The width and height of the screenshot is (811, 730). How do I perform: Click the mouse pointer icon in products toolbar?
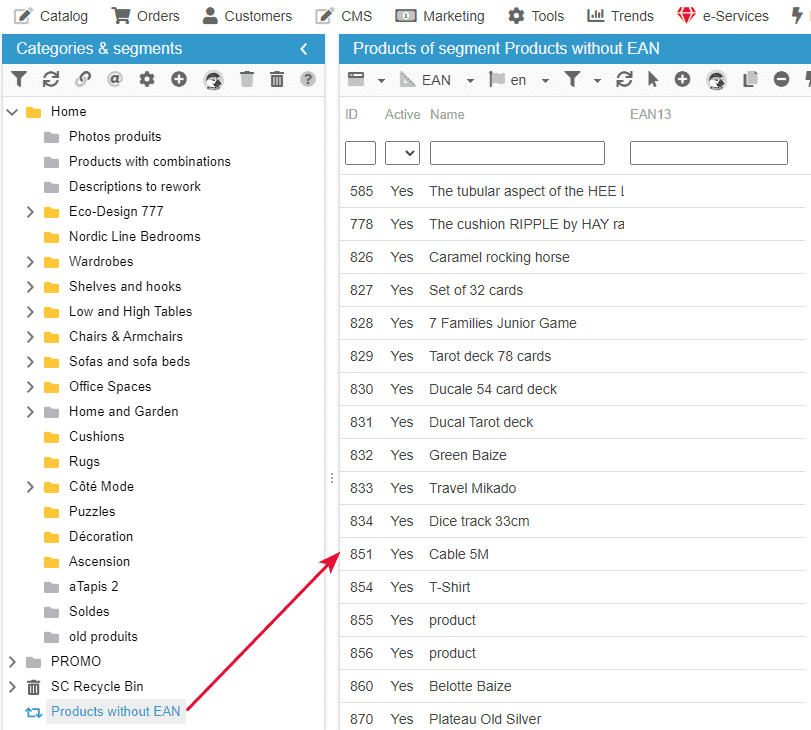(653, 80)
